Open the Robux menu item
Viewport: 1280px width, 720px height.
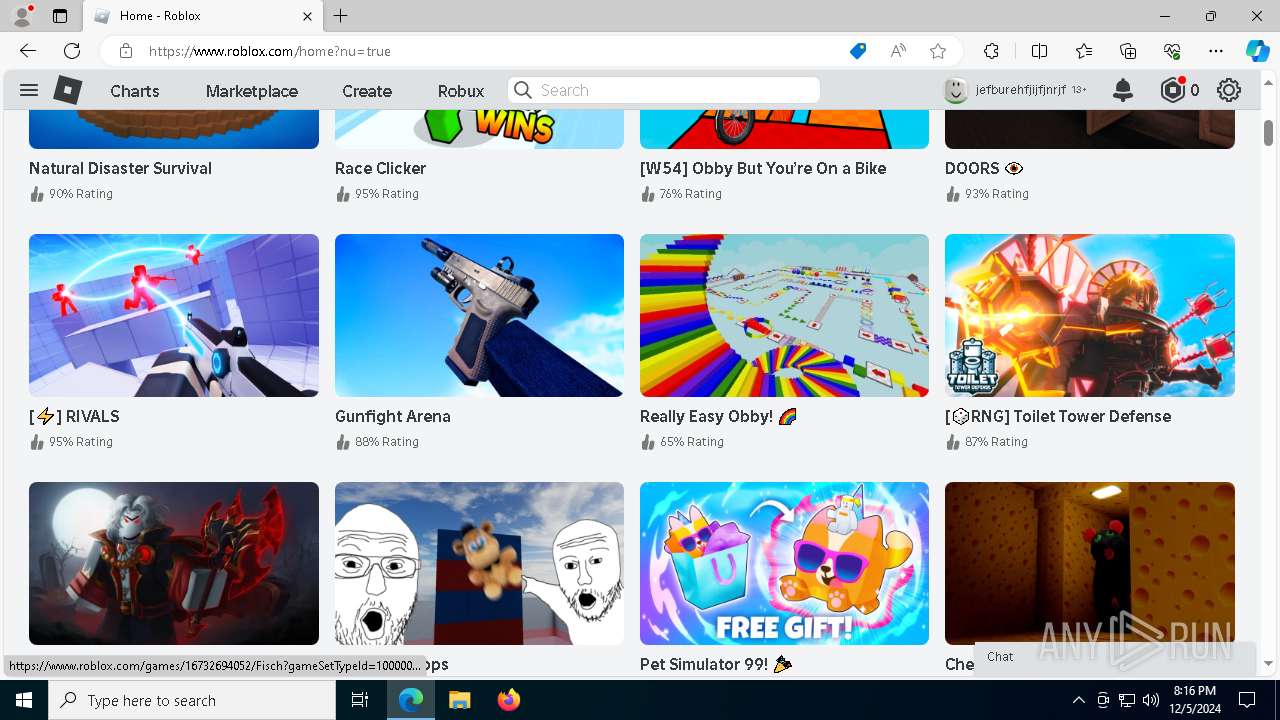(461, 91)
